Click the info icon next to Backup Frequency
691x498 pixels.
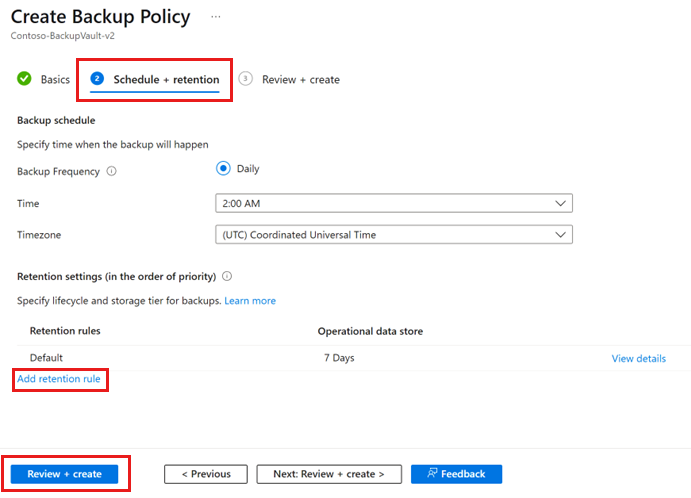(x=111, y=171)
